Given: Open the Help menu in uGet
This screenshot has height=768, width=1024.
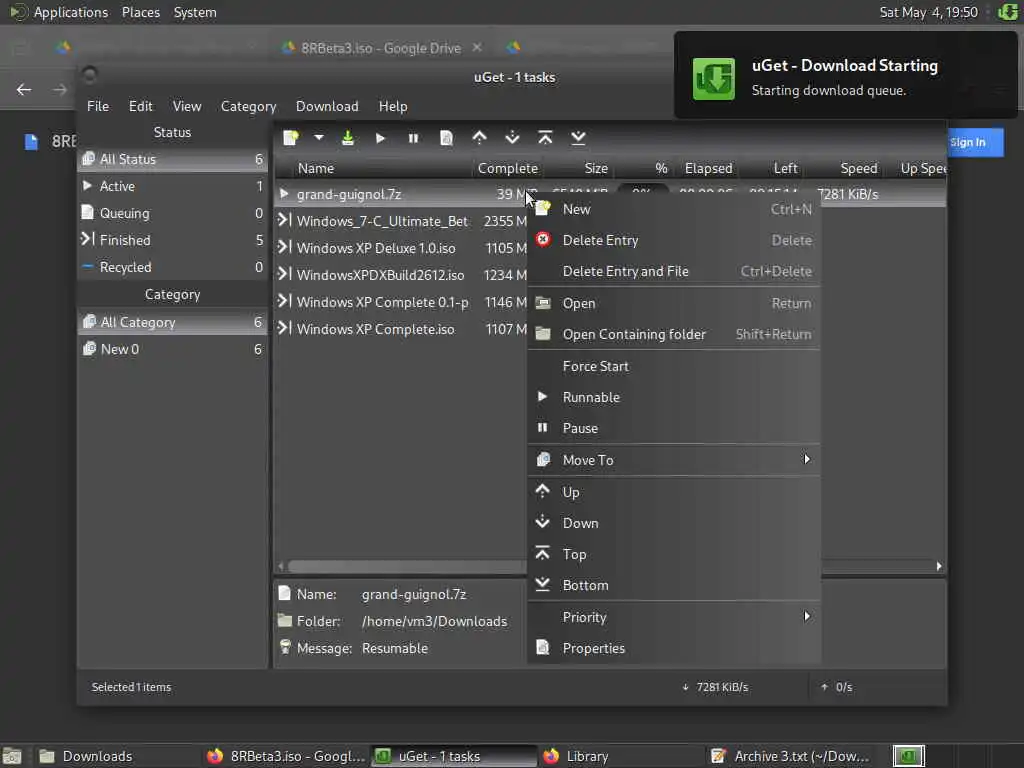Looking at the screenshot, I should point(393,106).
